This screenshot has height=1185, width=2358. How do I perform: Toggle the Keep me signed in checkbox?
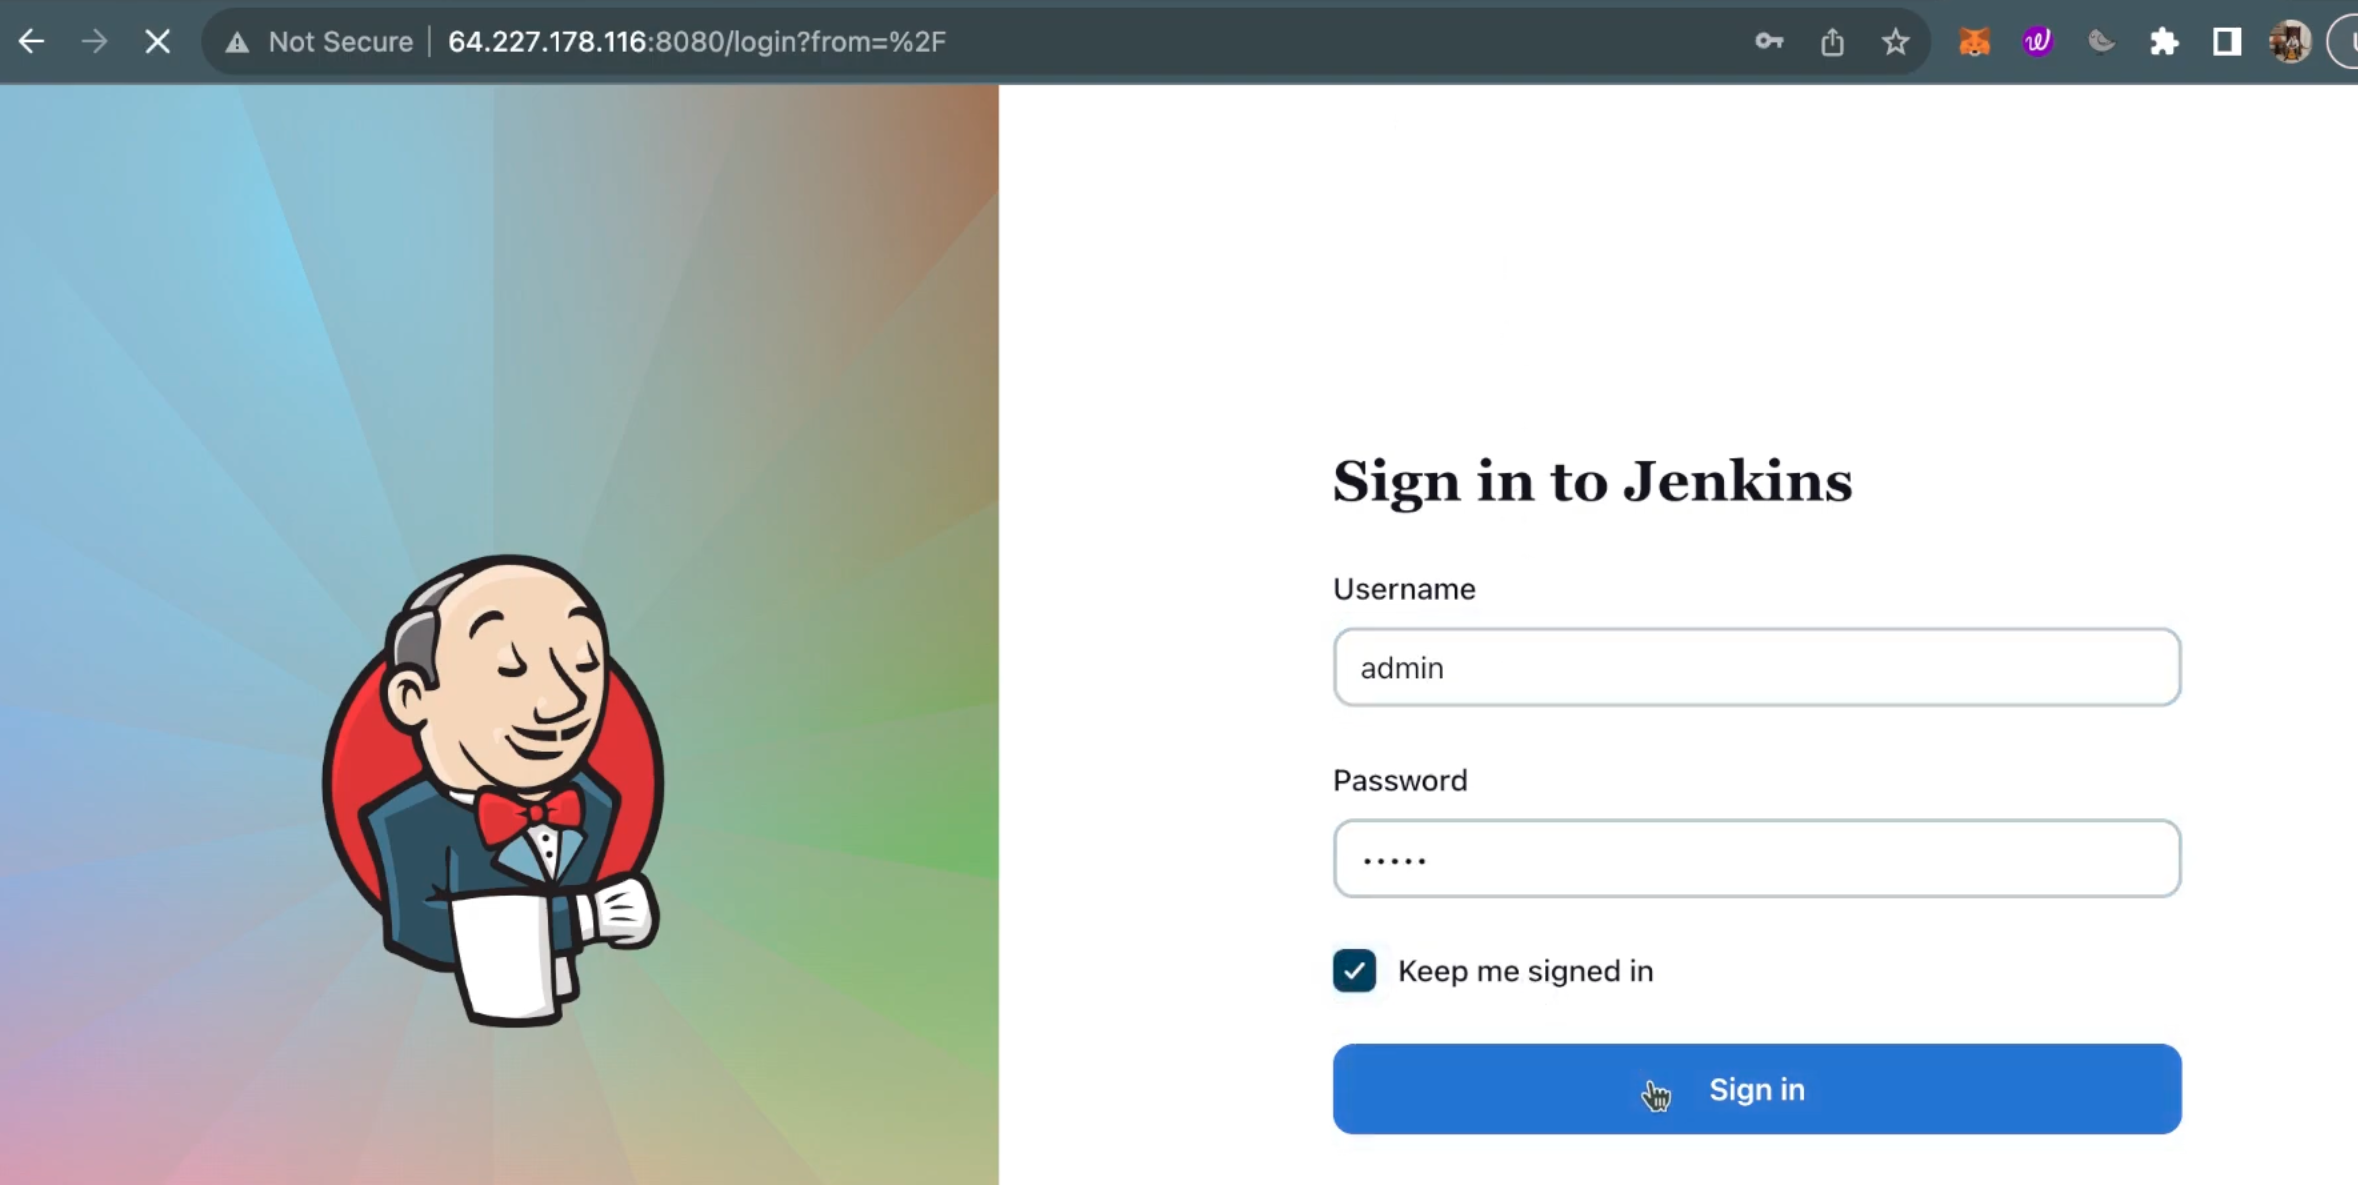1355,970
